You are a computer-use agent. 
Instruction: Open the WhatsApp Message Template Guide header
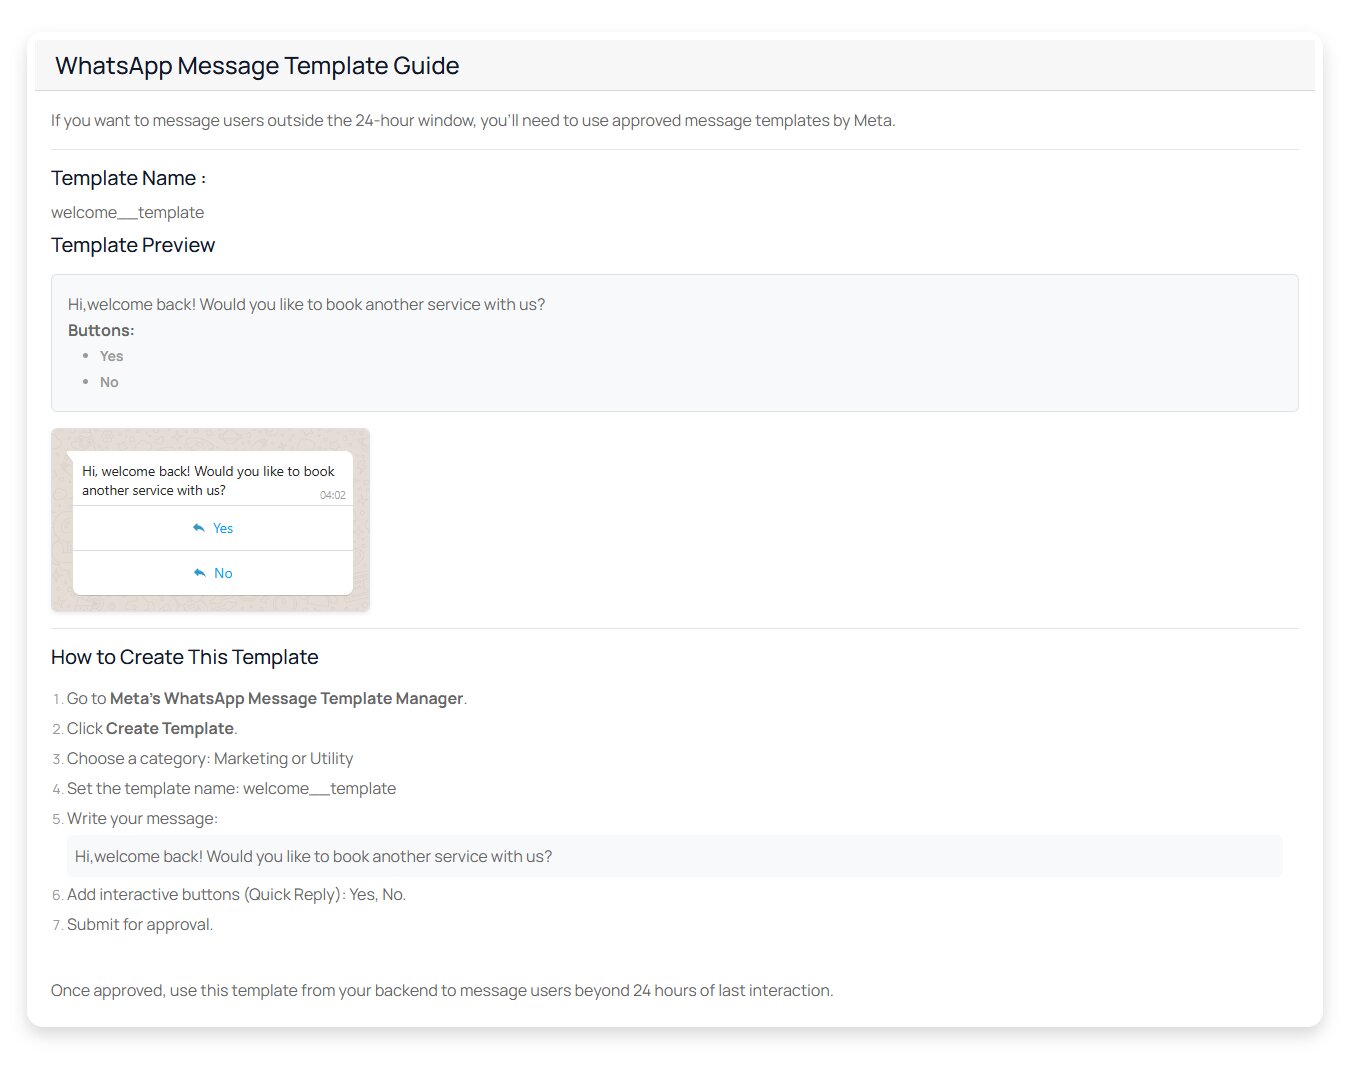coord(257,65)
